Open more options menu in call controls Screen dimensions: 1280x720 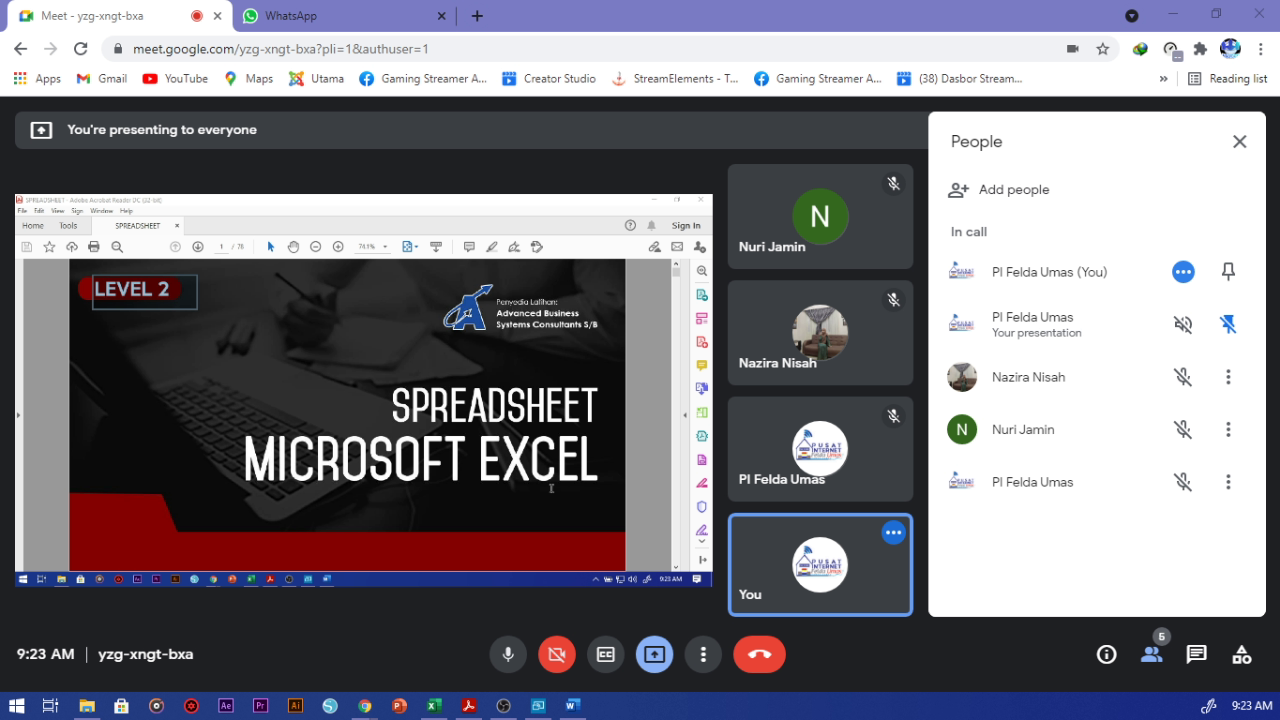point(703,654)
